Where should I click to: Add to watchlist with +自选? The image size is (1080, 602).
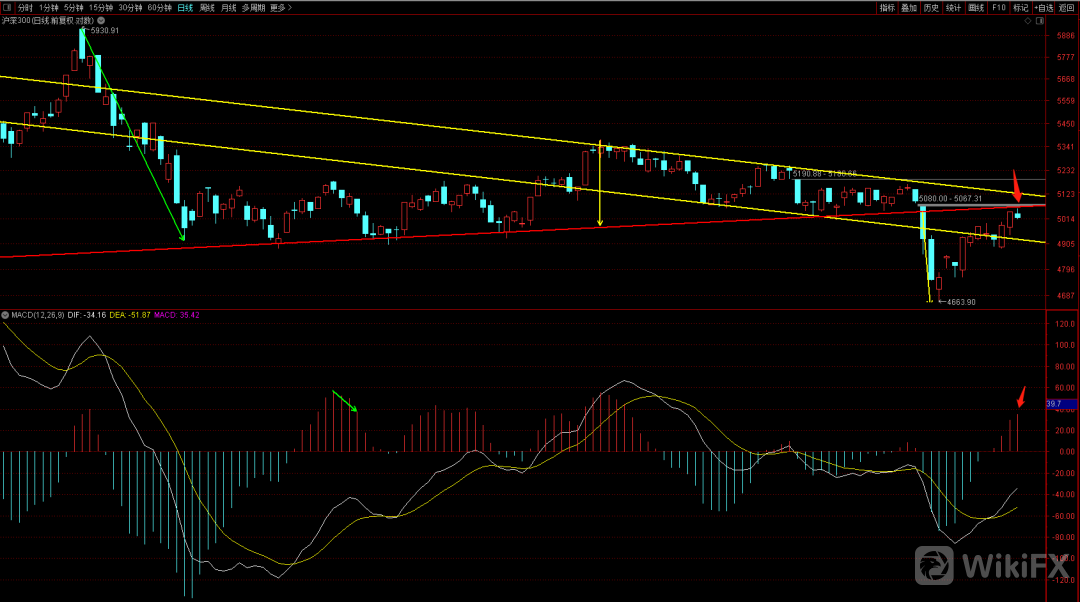[1044, 7]
